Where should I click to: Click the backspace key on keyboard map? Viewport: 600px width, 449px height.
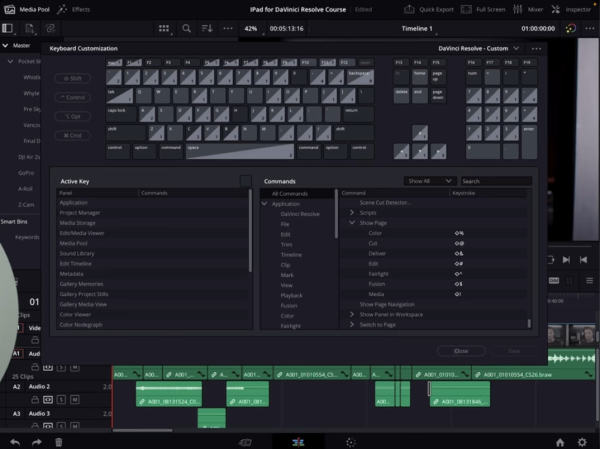pos(360,77)
